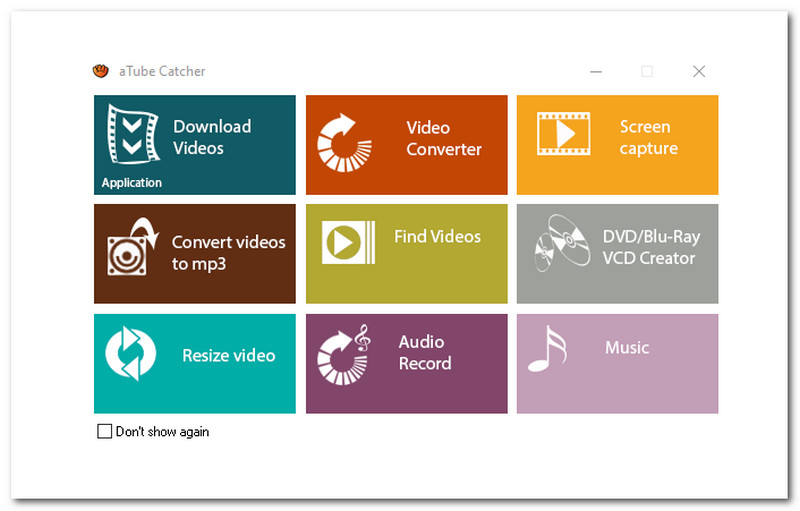Screen dimensions: 800x511
Task: Start Audio Record text label
Action: click(x=424, y=352)
